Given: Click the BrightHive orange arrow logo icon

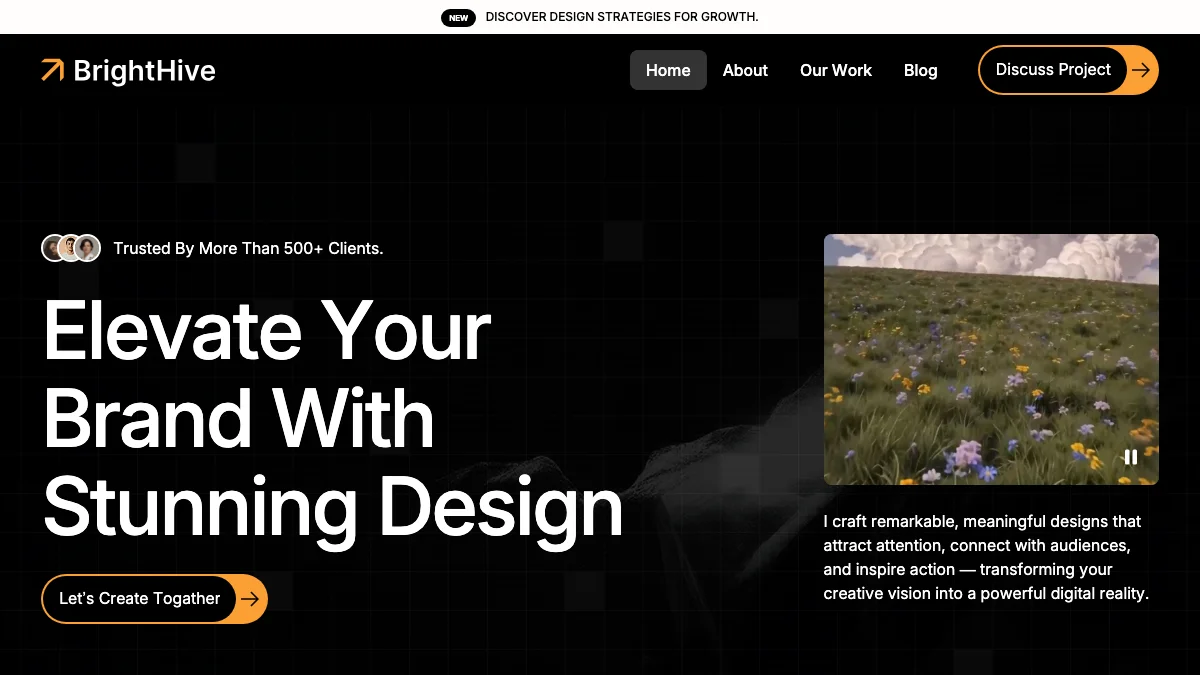Looking at the screenshot, I should (x=52, y=70).
